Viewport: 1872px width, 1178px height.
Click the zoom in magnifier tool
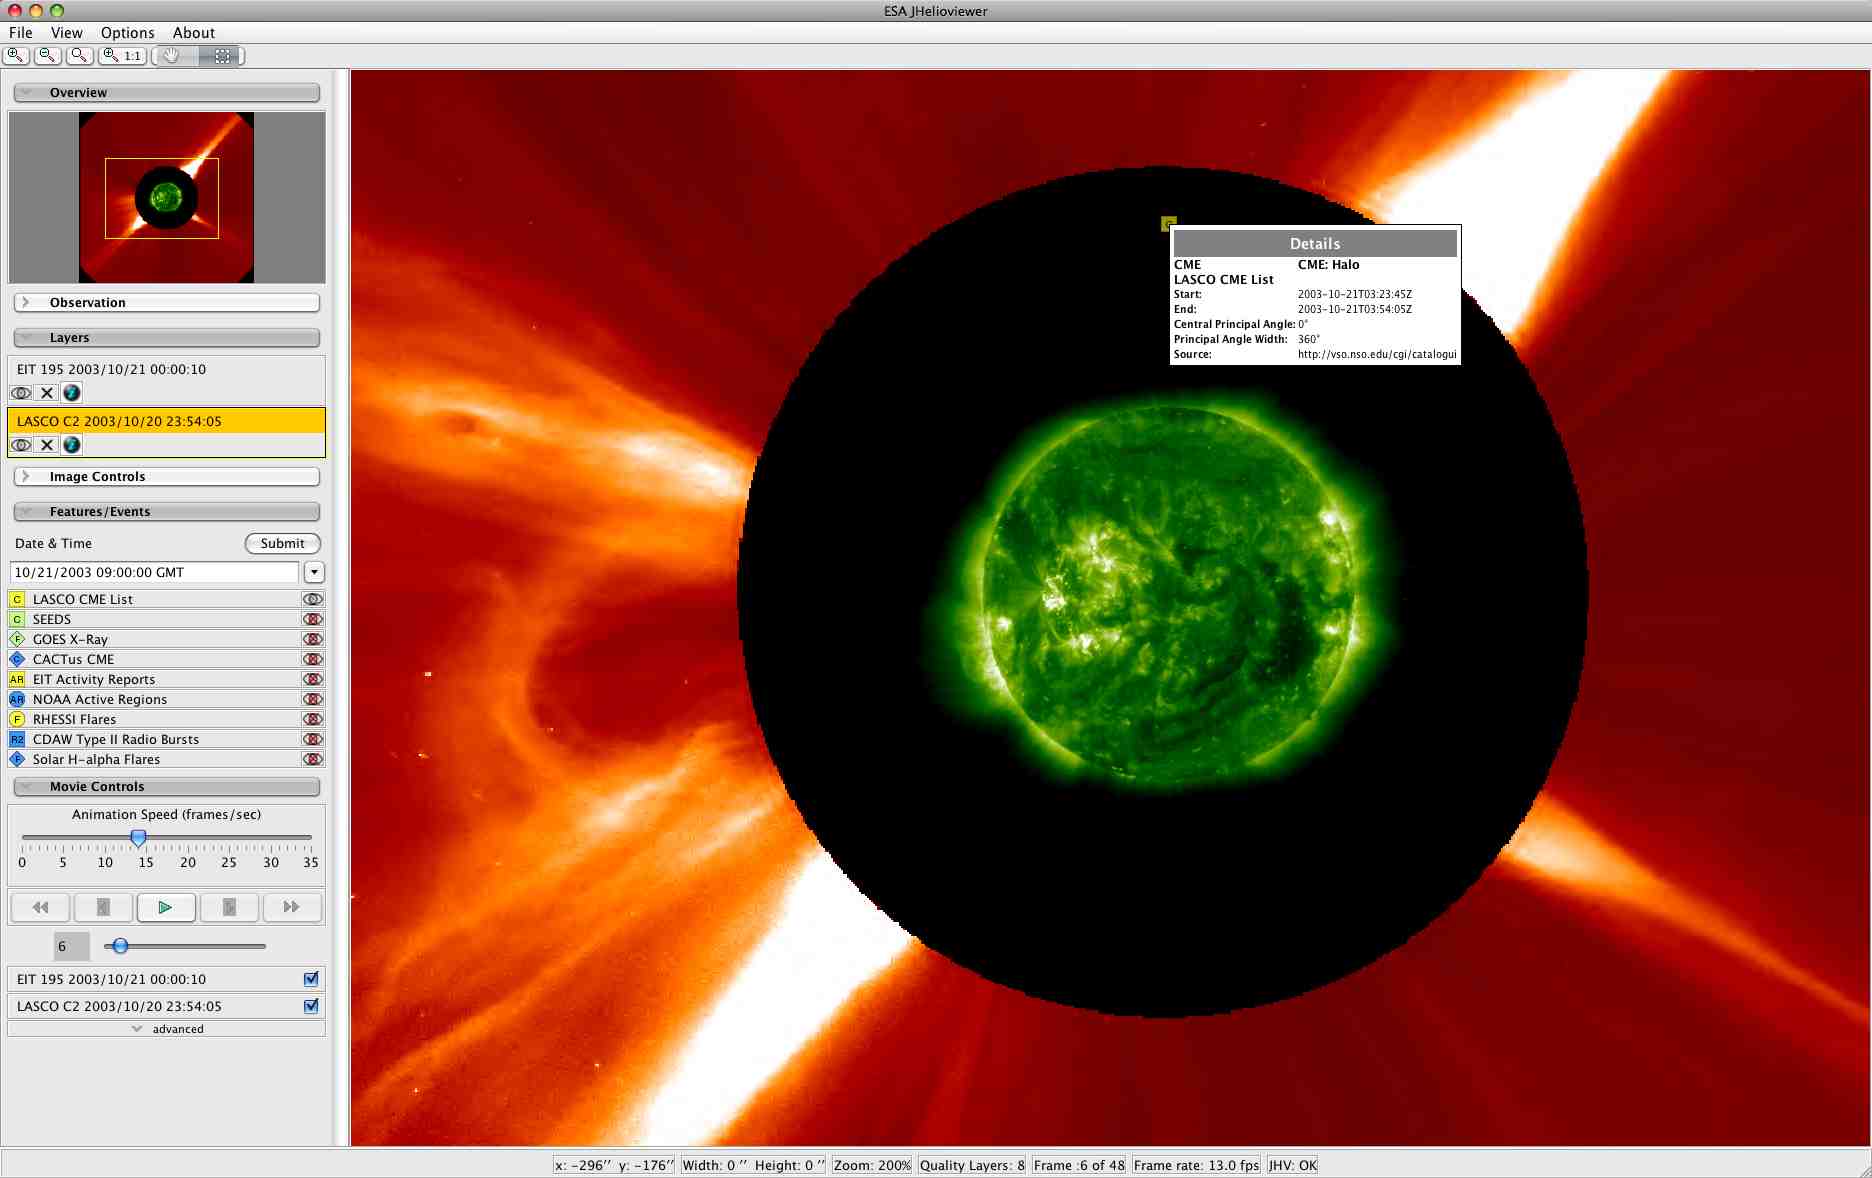coord(16,56)
